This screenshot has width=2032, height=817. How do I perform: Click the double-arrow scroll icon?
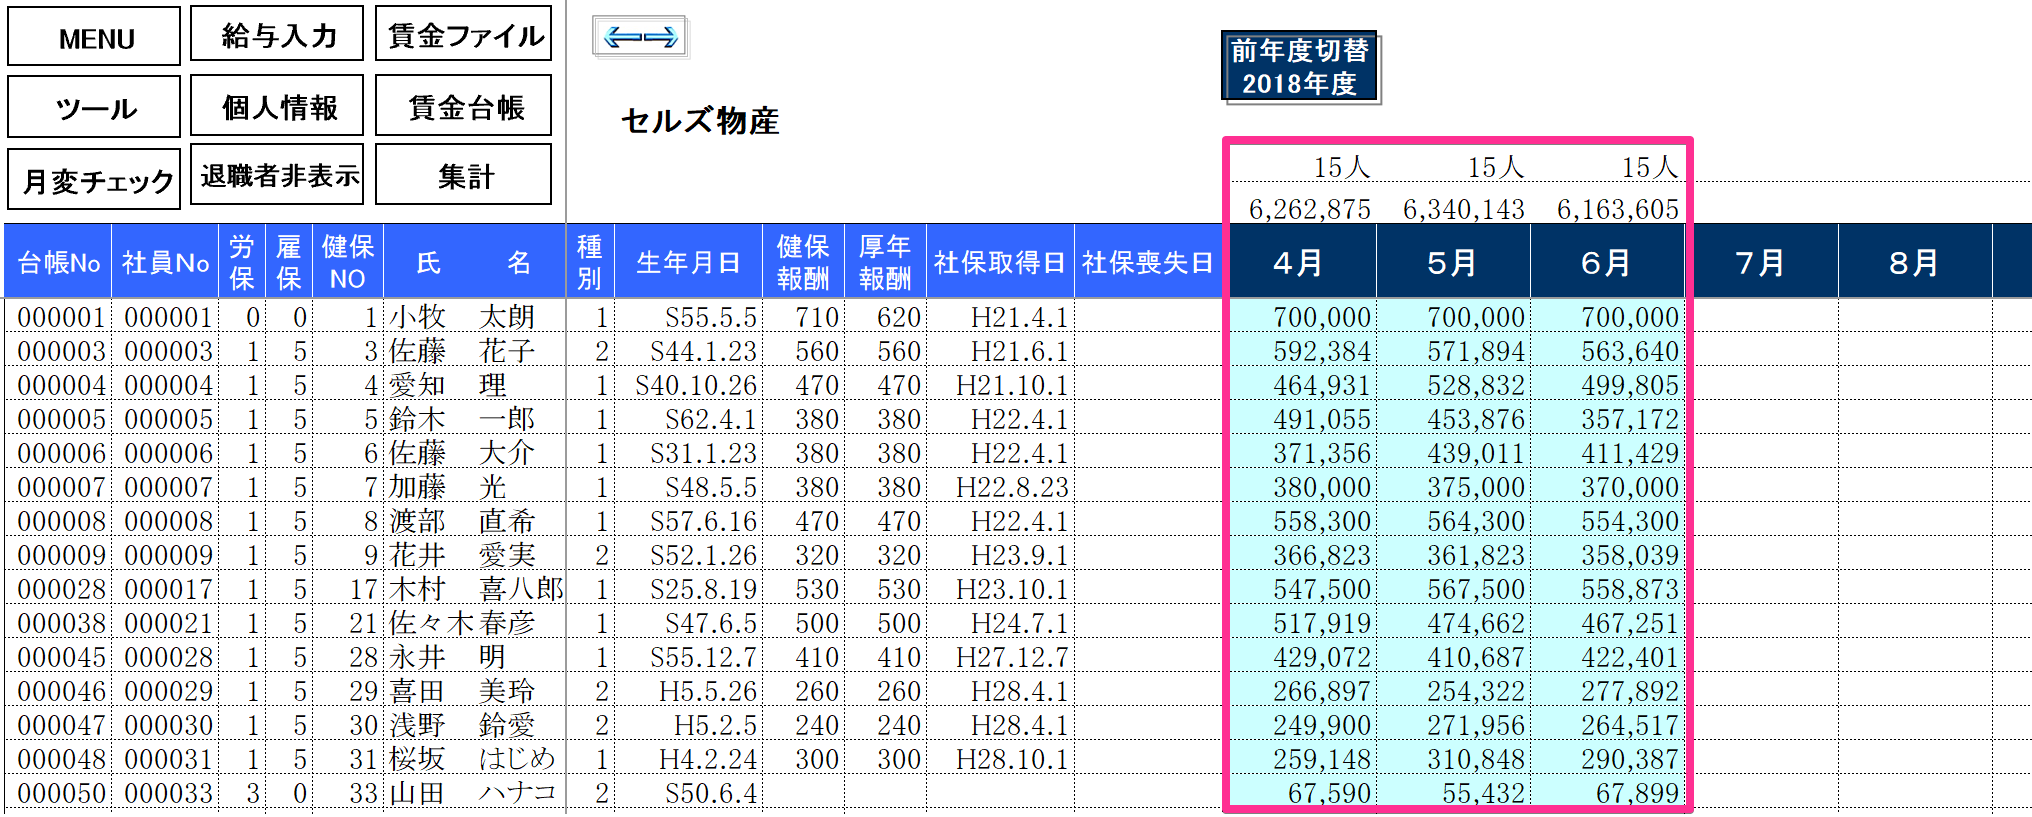point(640,38)
